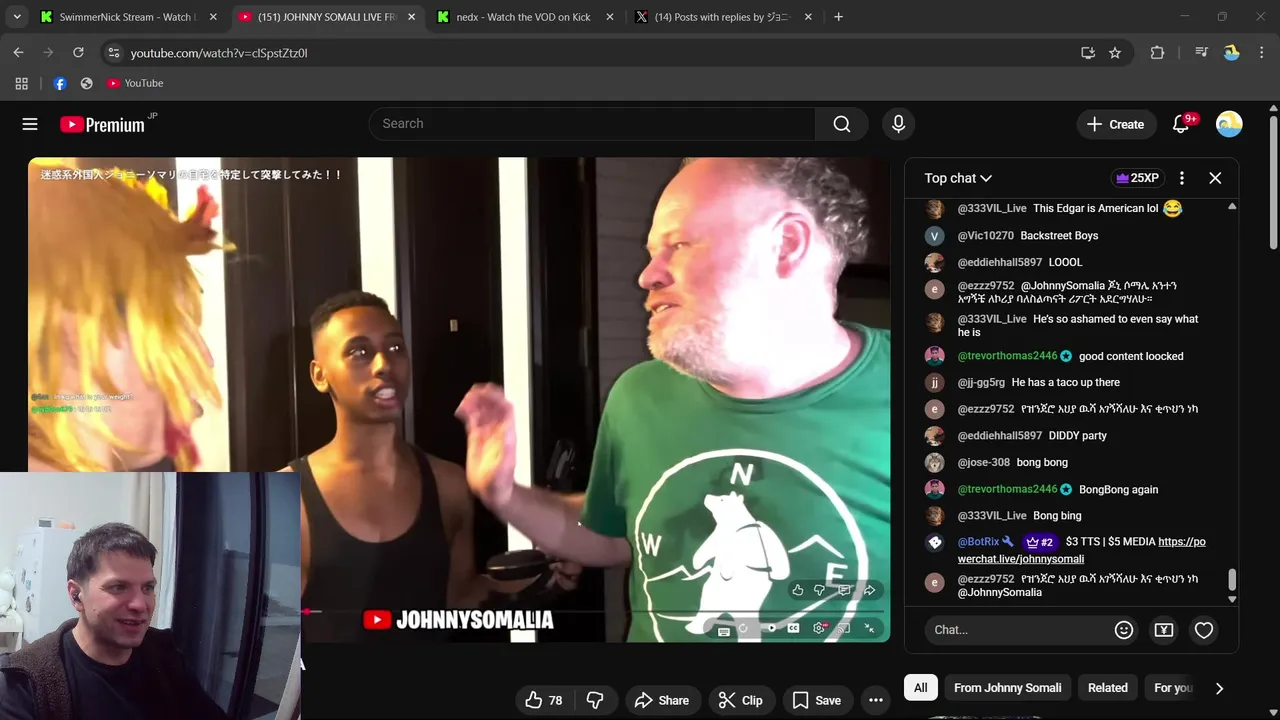Open the bookmarks bar apps grid
This screenshot has height=720, width=1280.
[22, 83]
